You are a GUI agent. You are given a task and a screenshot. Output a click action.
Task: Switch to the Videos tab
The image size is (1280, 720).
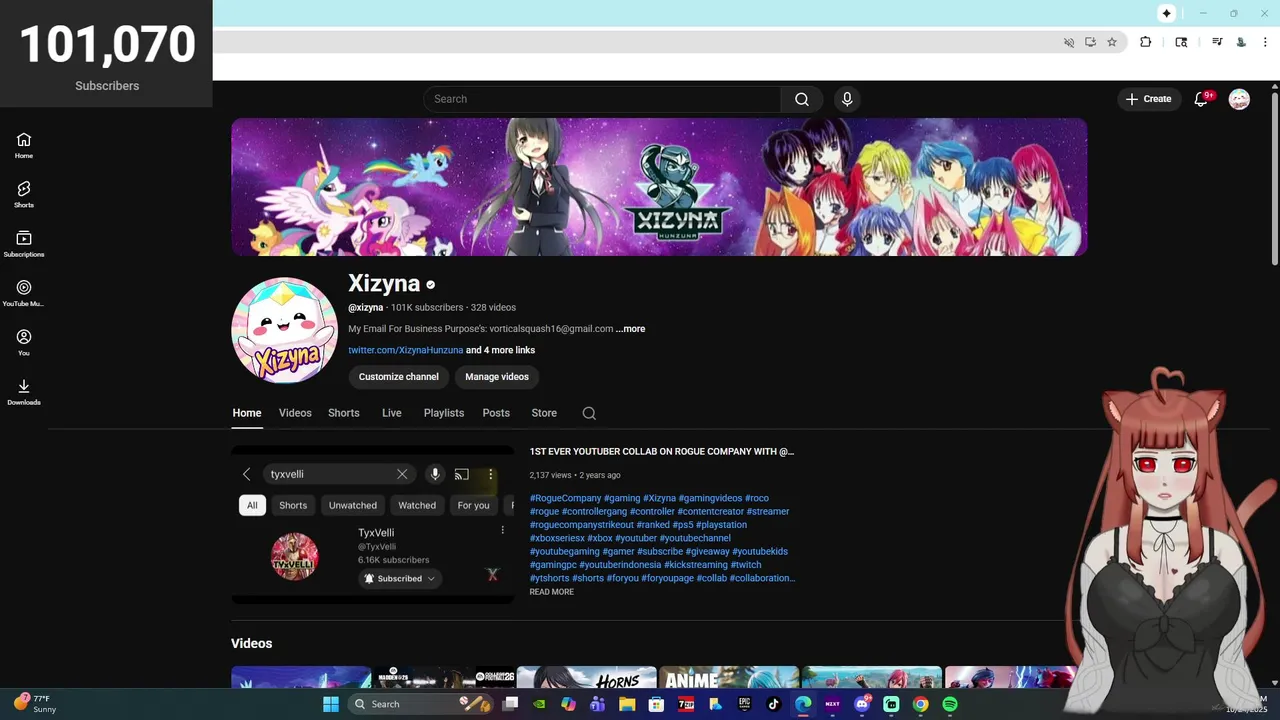295,413
